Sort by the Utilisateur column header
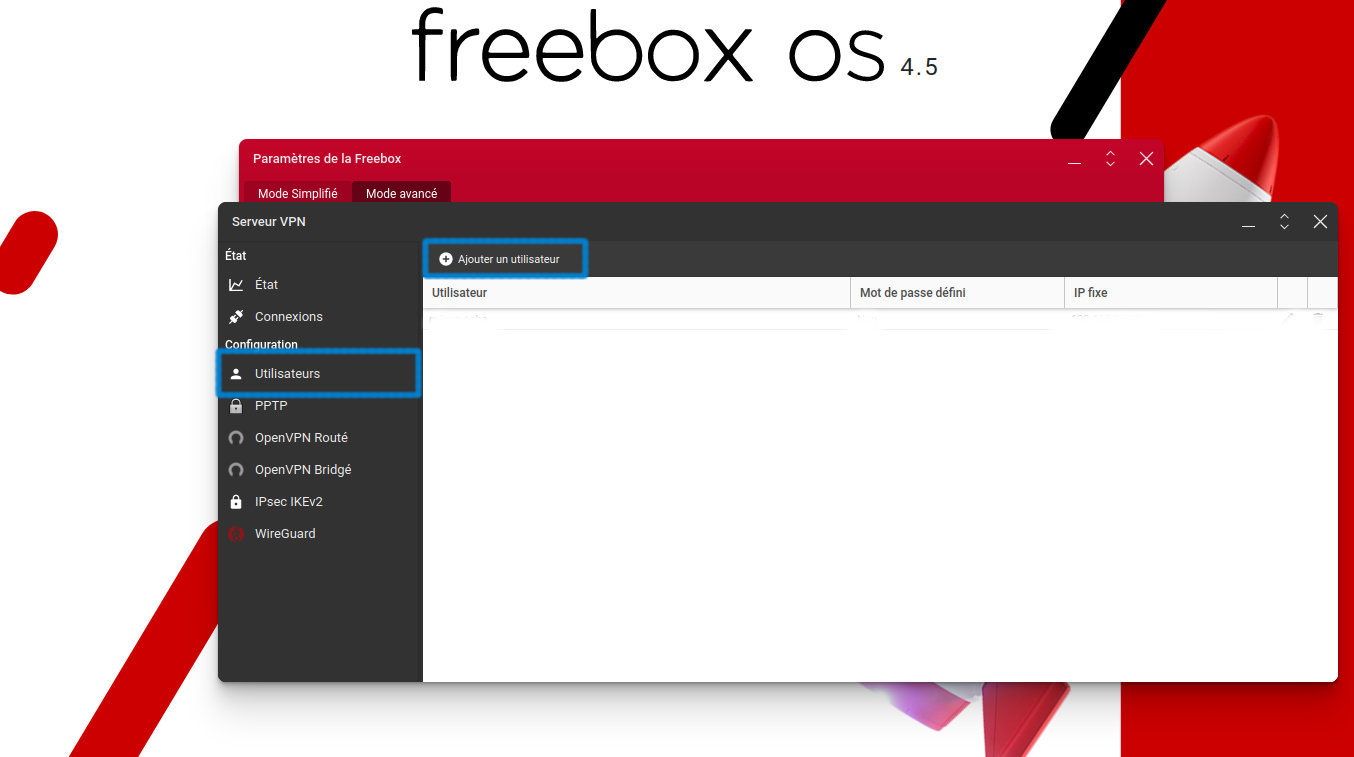Screen dimensions: 1354x757 637,293
